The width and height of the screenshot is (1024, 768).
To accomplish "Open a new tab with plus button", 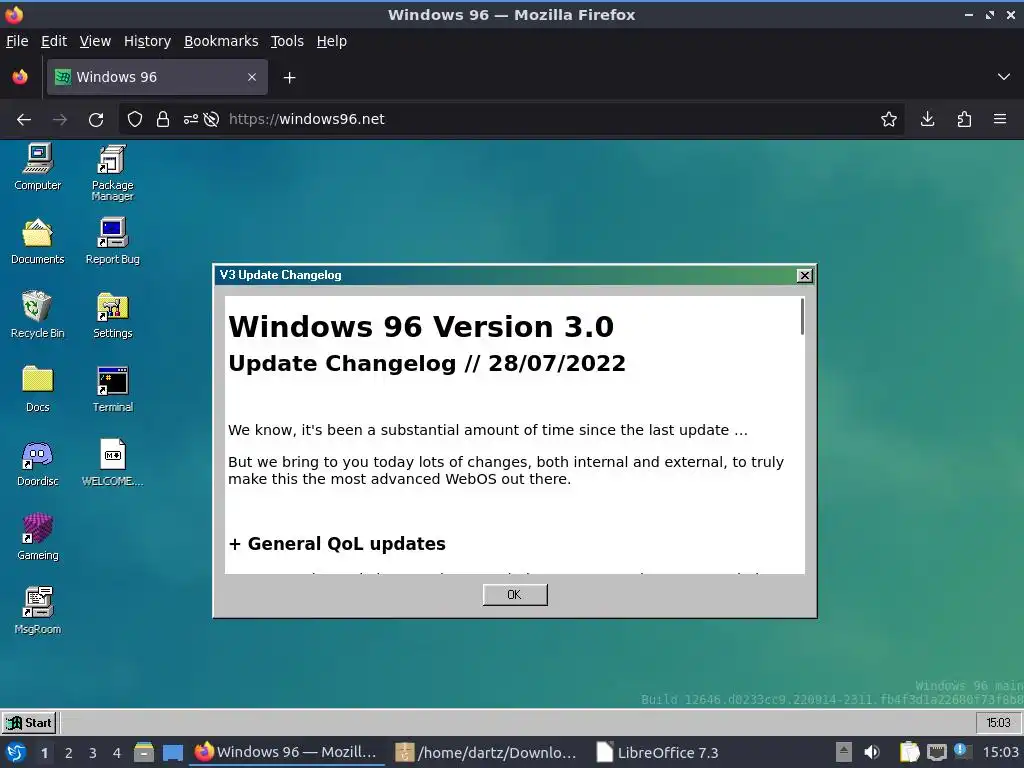I will 289,78.
